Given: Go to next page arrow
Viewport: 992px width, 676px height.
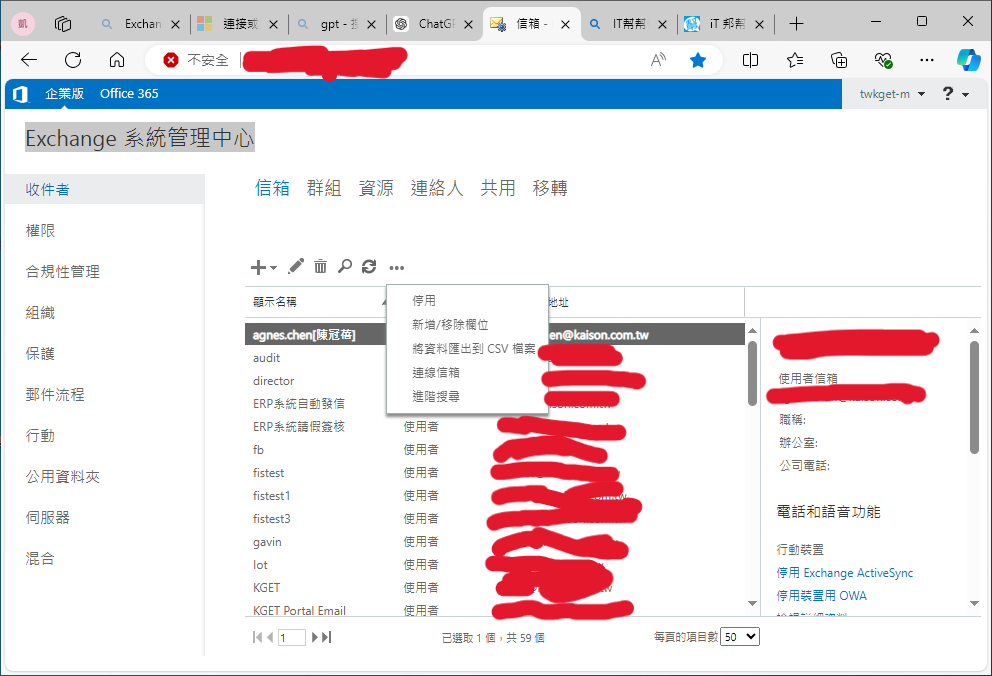Looking at the screenshot, I should 315,637.
